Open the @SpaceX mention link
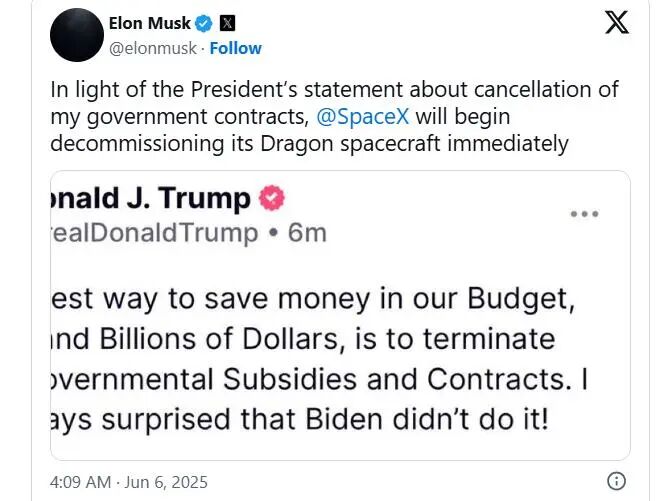This screenshot has height=501, width=666. (x=363, y=116)
